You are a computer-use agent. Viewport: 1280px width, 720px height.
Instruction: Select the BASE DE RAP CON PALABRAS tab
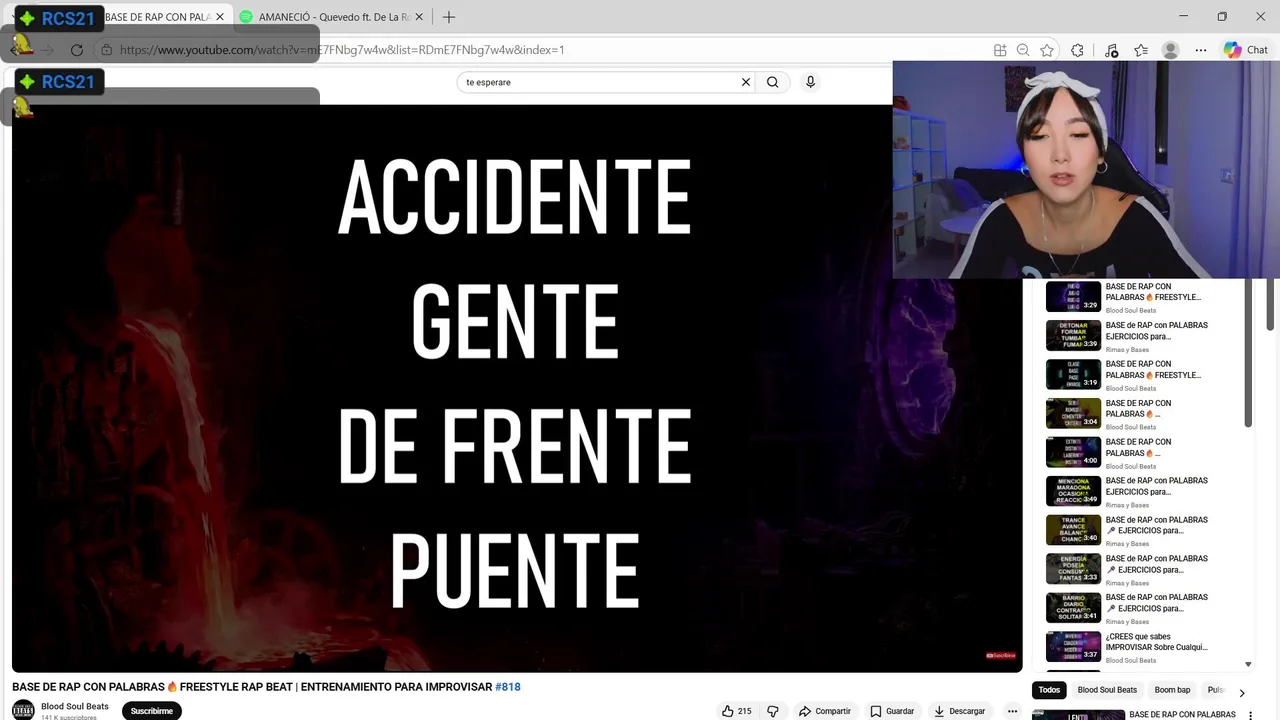(x=158, y=17)
